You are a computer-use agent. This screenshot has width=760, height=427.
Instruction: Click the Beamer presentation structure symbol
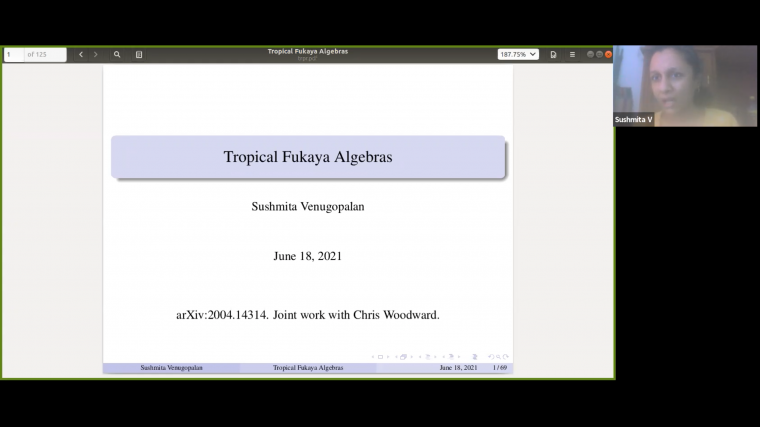[475, 357]
